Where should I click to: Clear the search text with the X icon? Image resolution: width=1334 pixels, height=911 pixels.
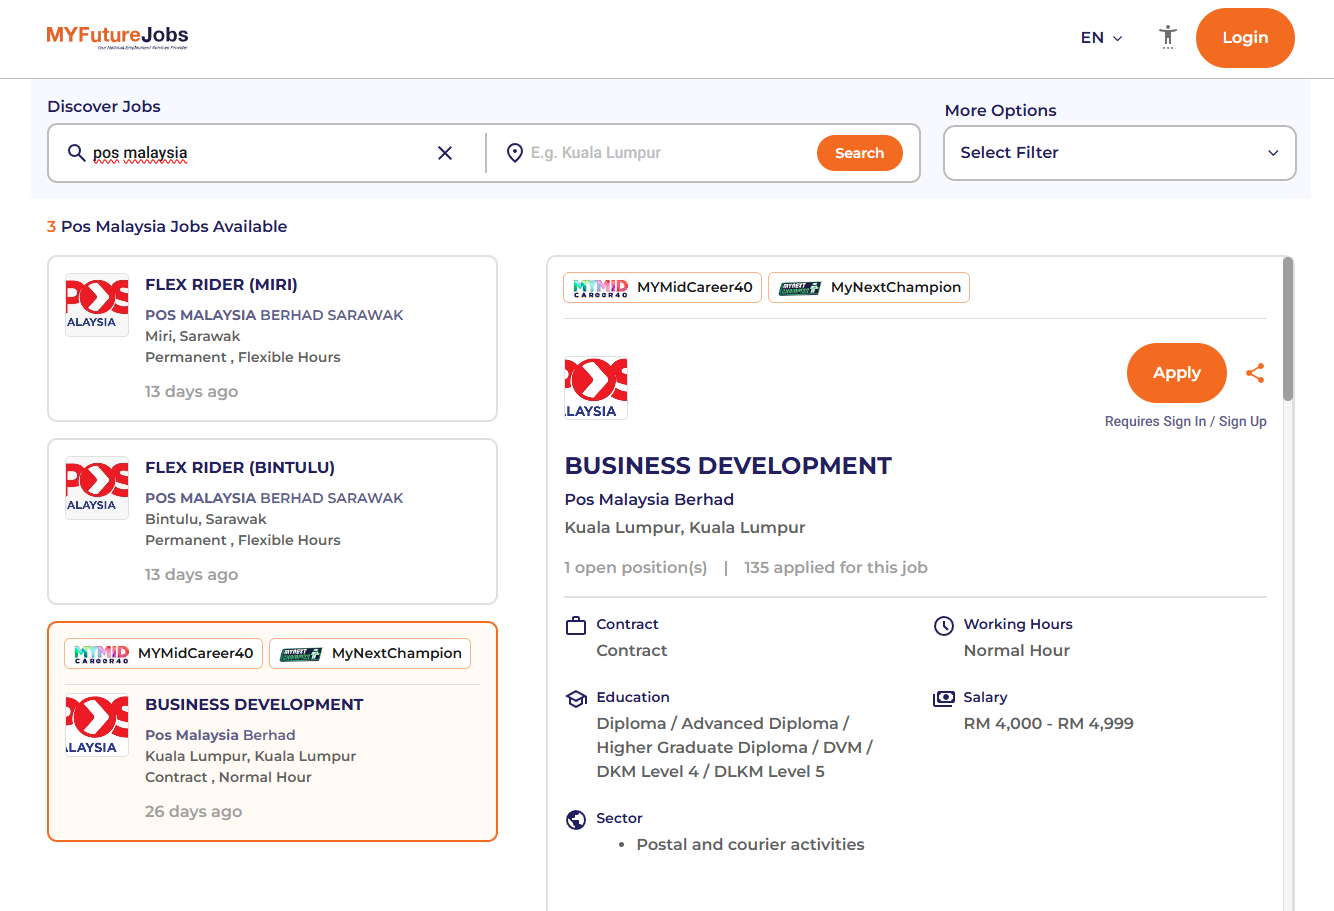tap(445, 153)
